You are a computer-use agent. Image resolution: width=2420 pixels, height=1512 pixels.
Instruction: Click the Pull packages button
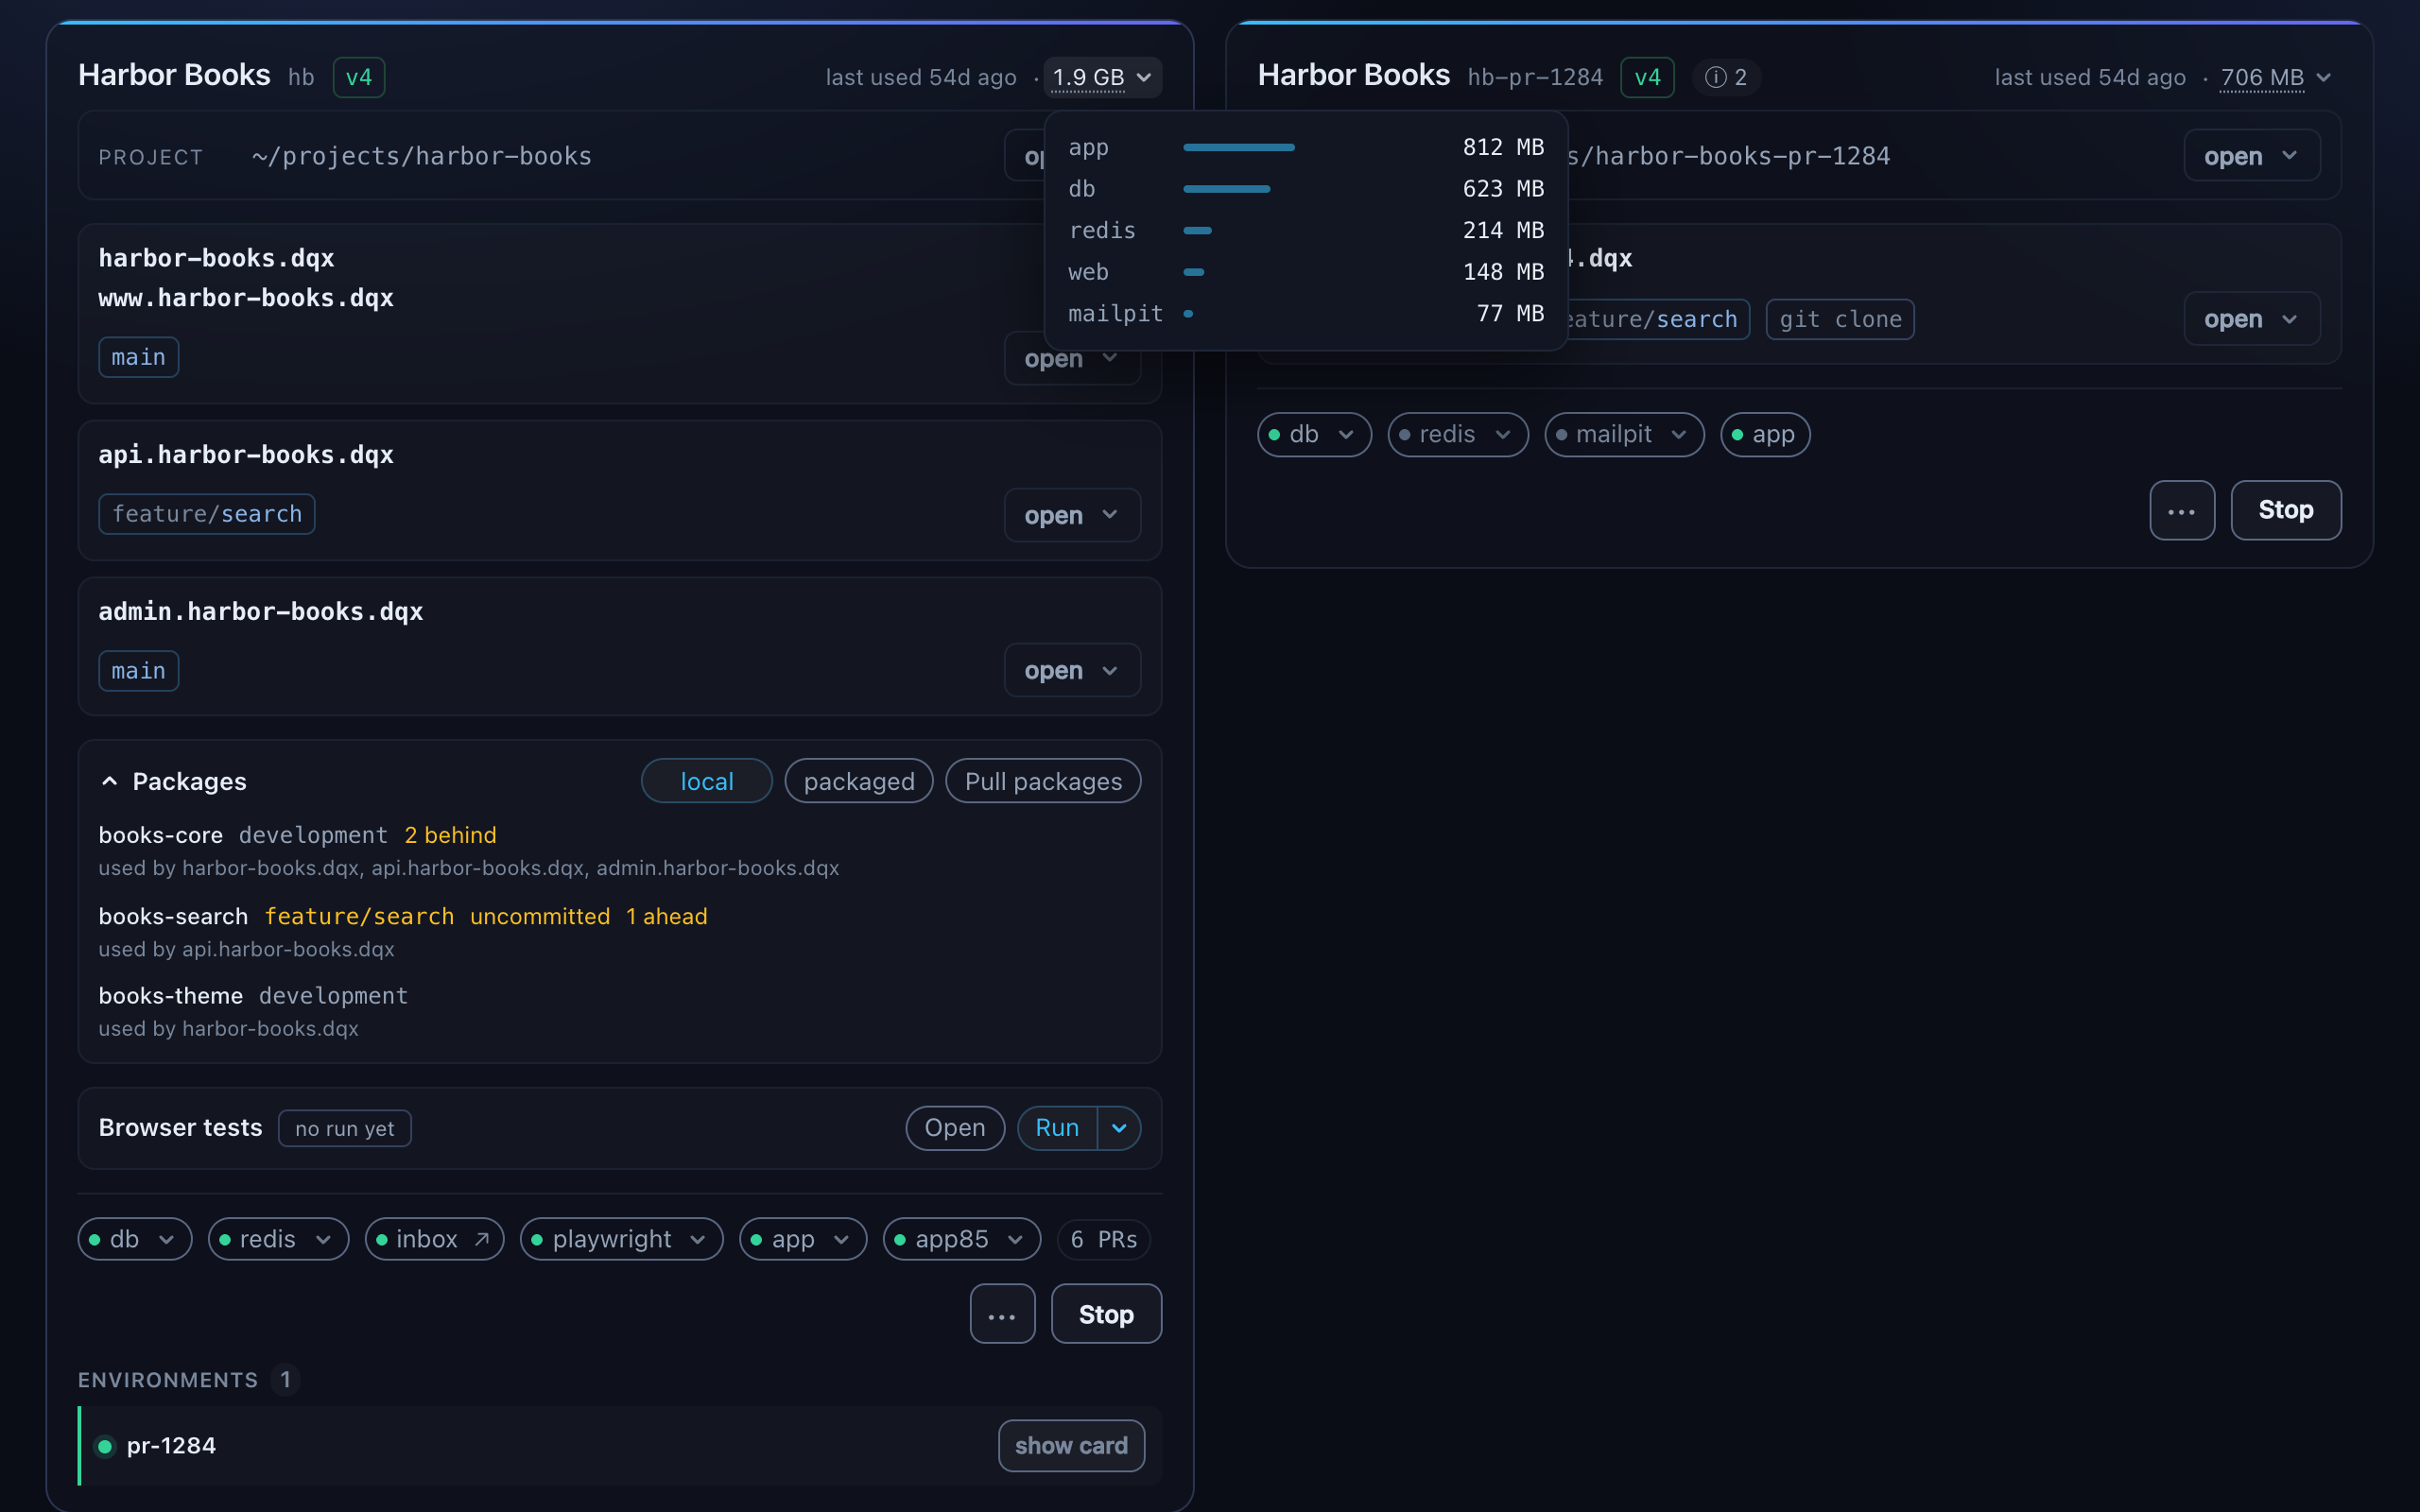point(1043,781)
